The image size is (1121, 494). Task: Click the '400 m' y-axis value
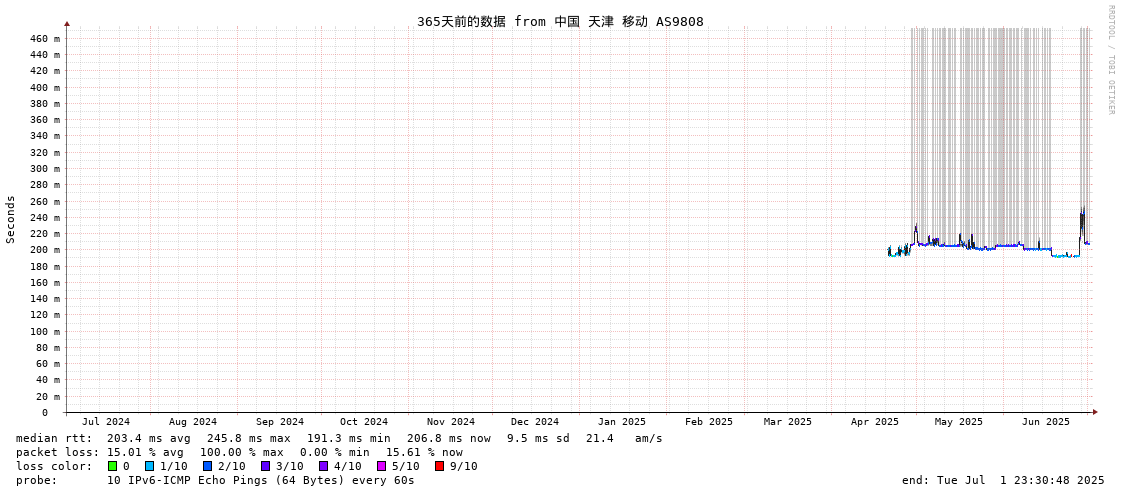pos(46,87)
